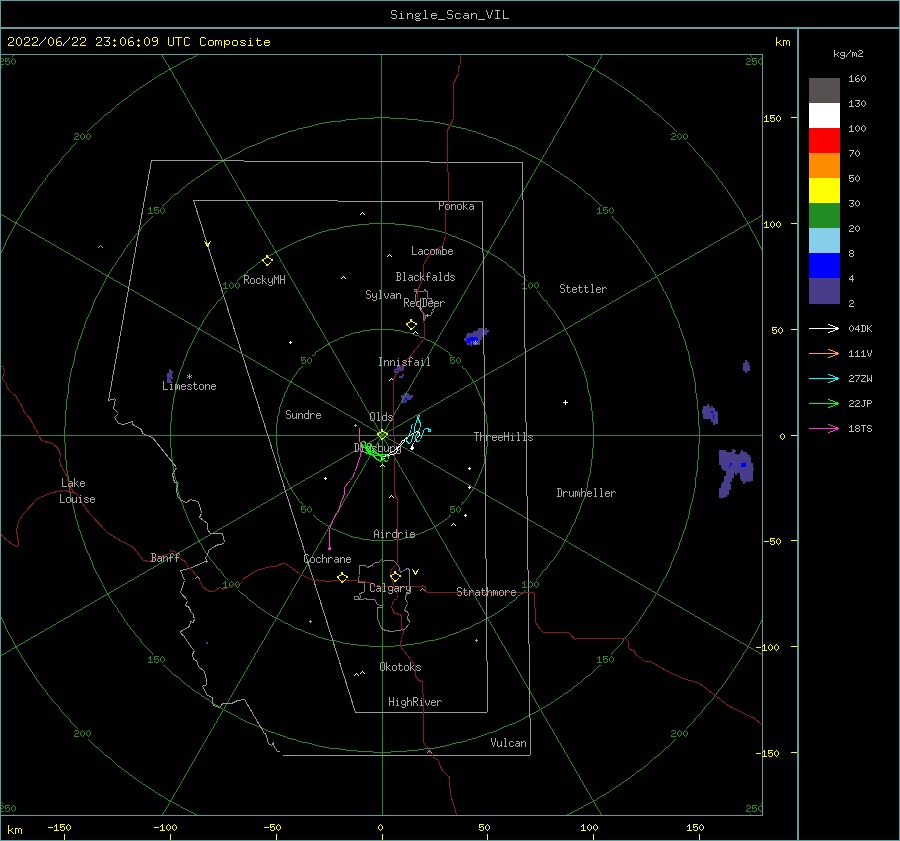900x841 pixels.
Task: Click the RedDeer city label
Action: click(424, 303)
